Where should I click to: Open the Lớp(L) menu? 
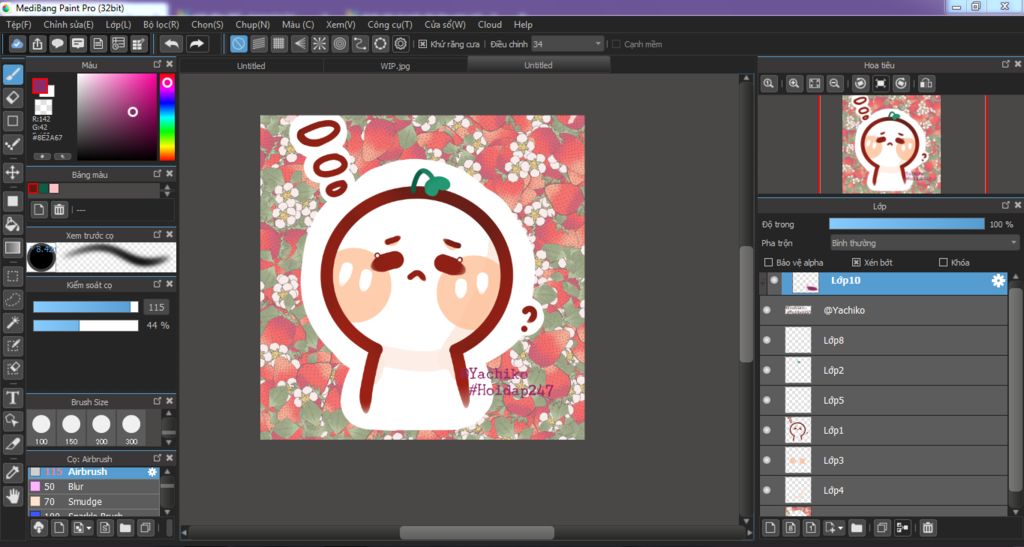[x=118, y=24]
